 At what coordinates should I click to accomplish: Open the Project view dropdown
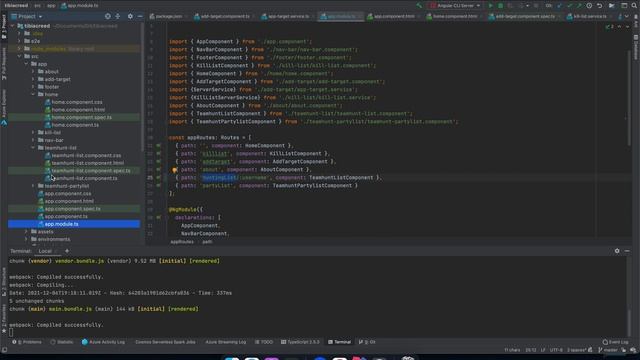point(27,16)
